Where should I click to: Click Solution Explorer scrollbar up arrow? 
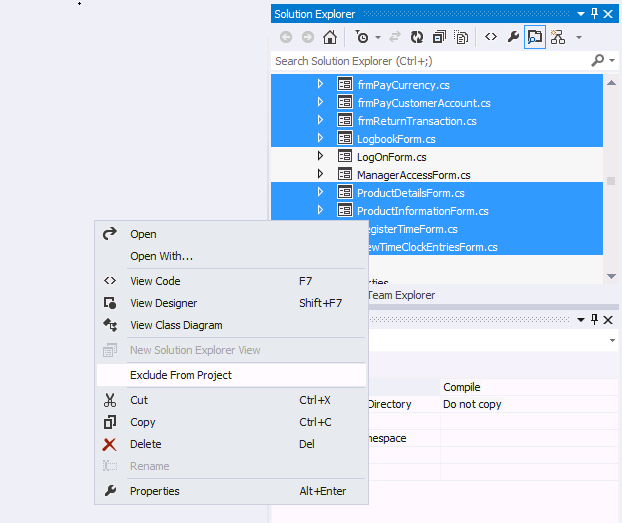(x=611, y=83)
